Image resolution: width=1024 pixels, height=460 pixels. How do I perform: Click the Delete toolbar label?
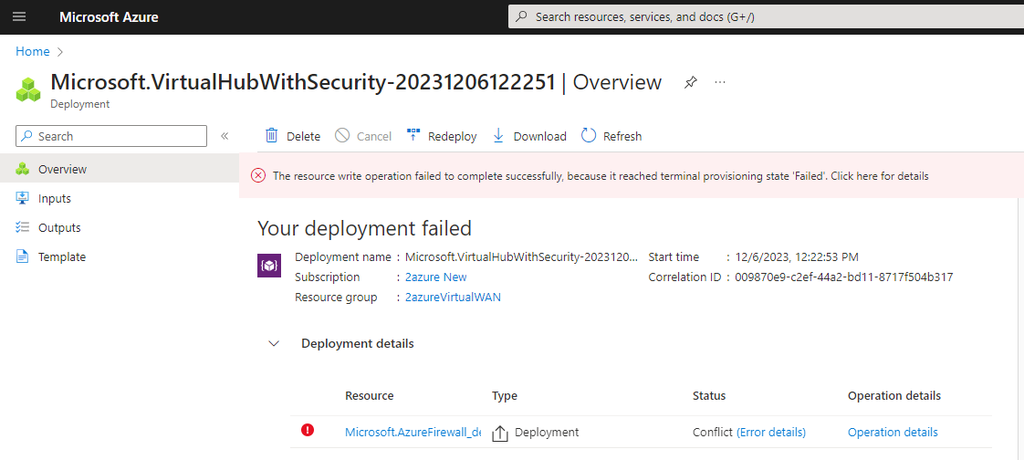tap(304, 137)
